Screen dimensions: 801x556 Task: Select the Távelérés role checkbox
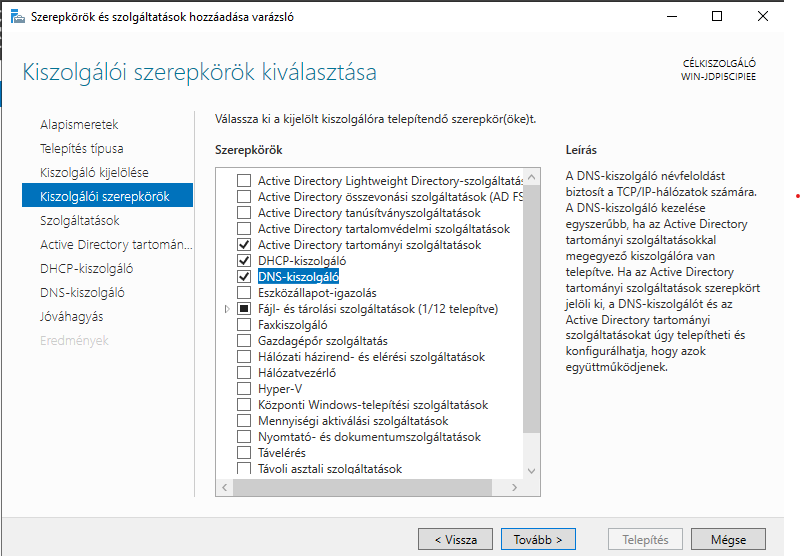coord(243,453)
